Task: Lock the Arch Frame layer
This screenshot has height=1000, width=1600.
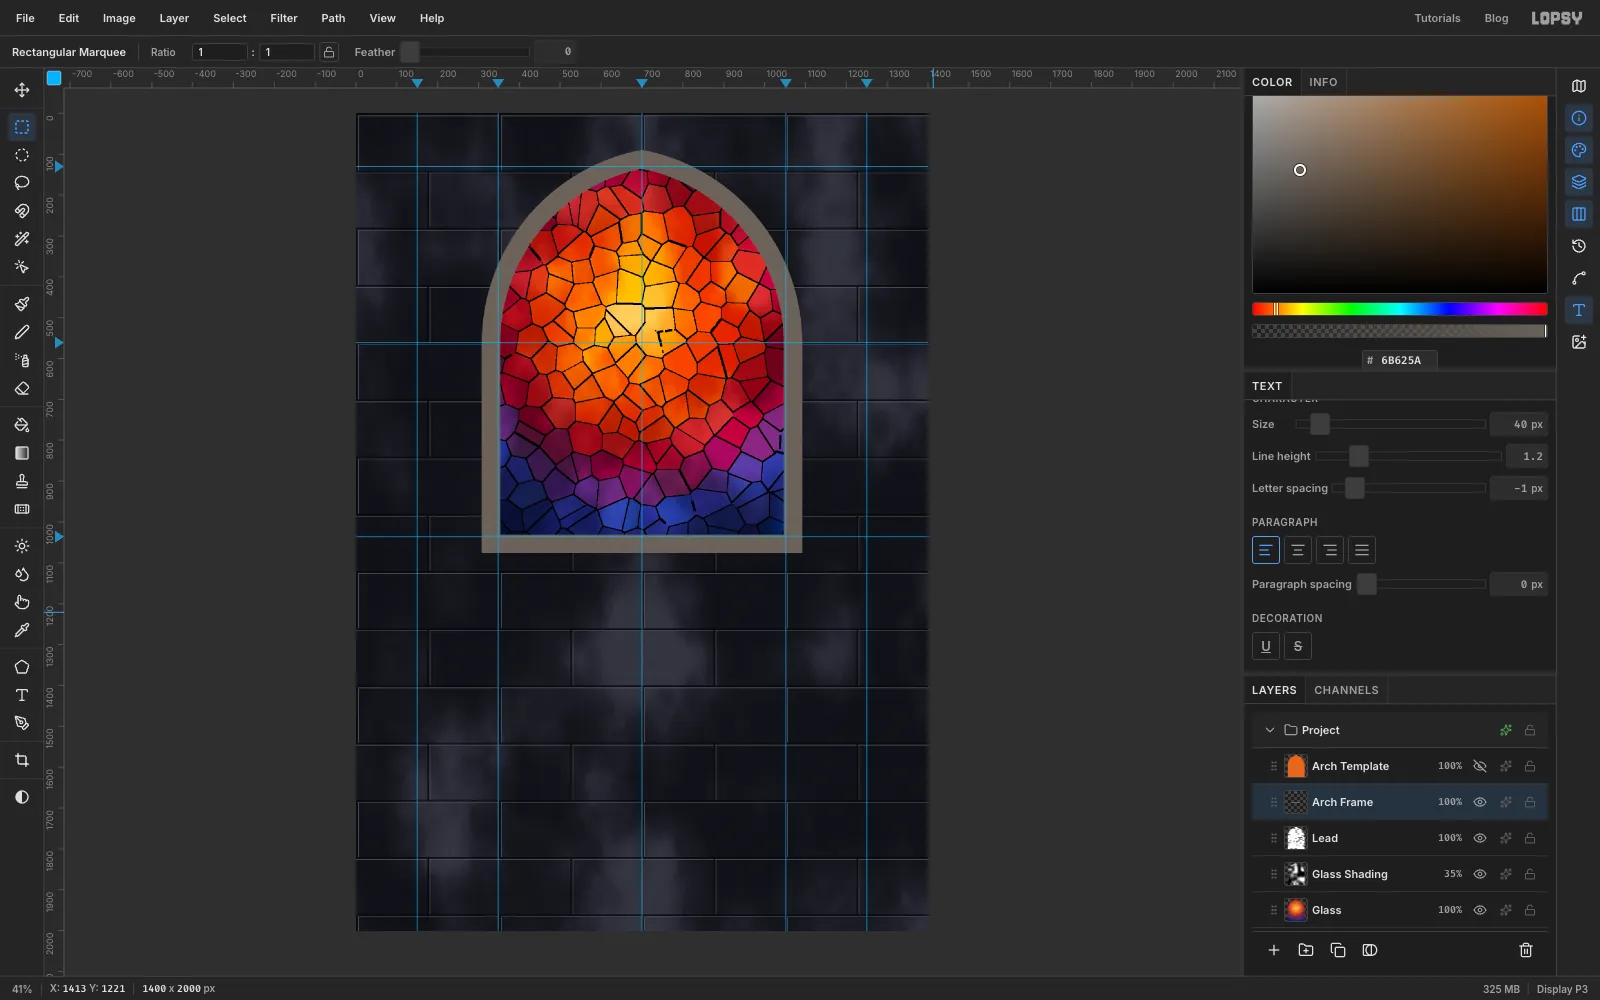Action: pyautogui.click(x=1530, y=802)
